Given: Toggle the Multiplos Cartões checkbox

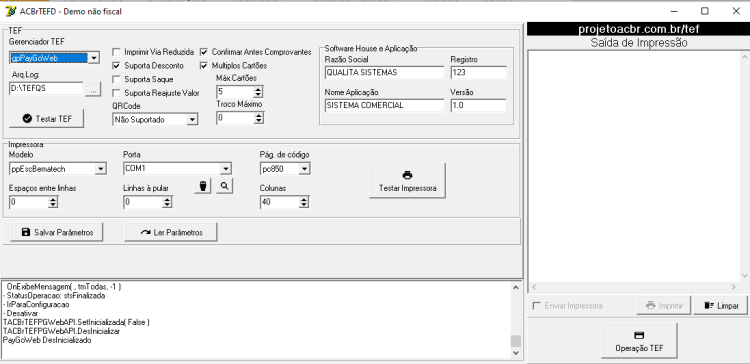Looking at the screenshot, I should [204, 66].
